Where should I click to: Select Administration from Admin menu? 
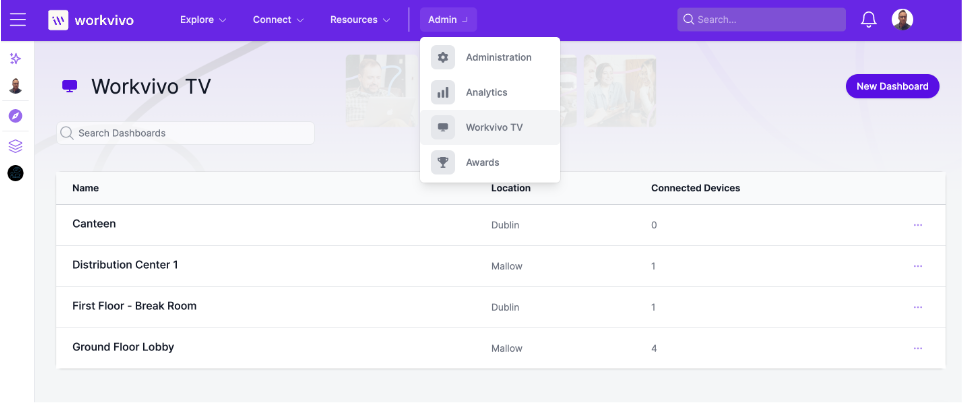[490, 57]
